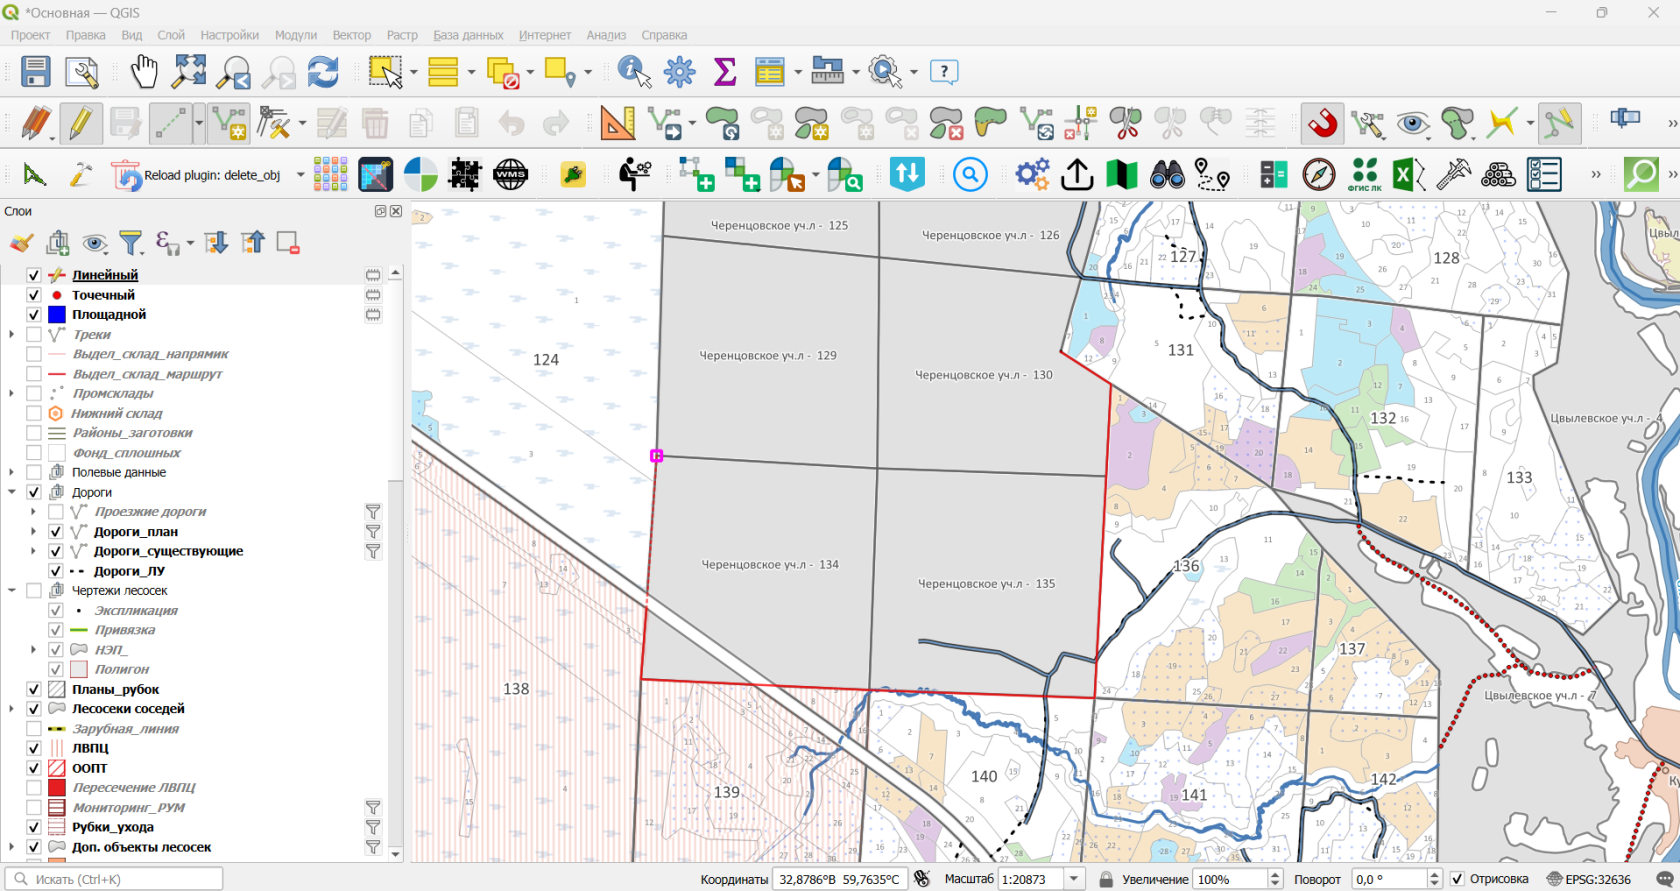
Task: Refresh the map canvas
Action: click(x=322, y=72)
